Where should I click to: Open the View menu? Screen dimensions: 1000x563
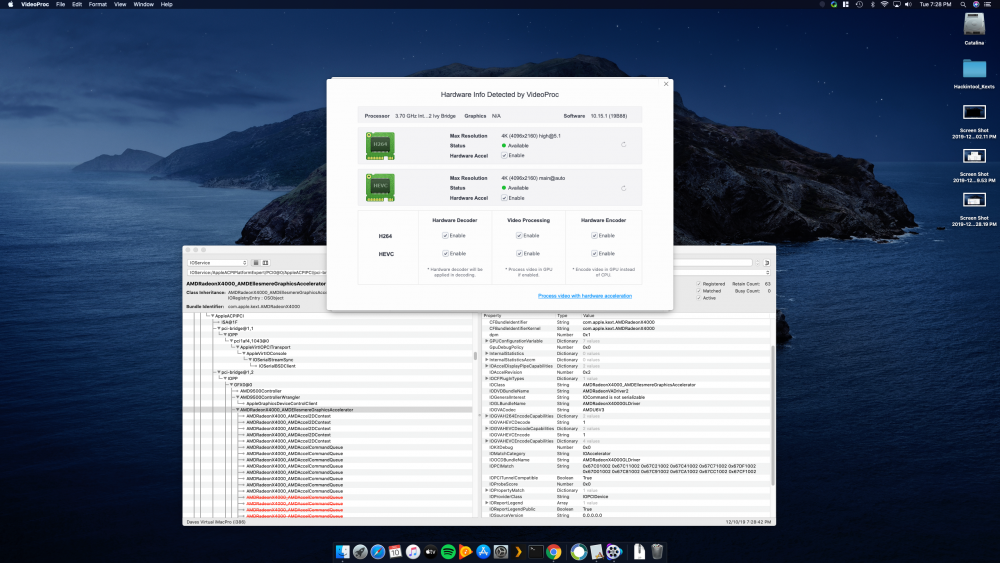120,4
